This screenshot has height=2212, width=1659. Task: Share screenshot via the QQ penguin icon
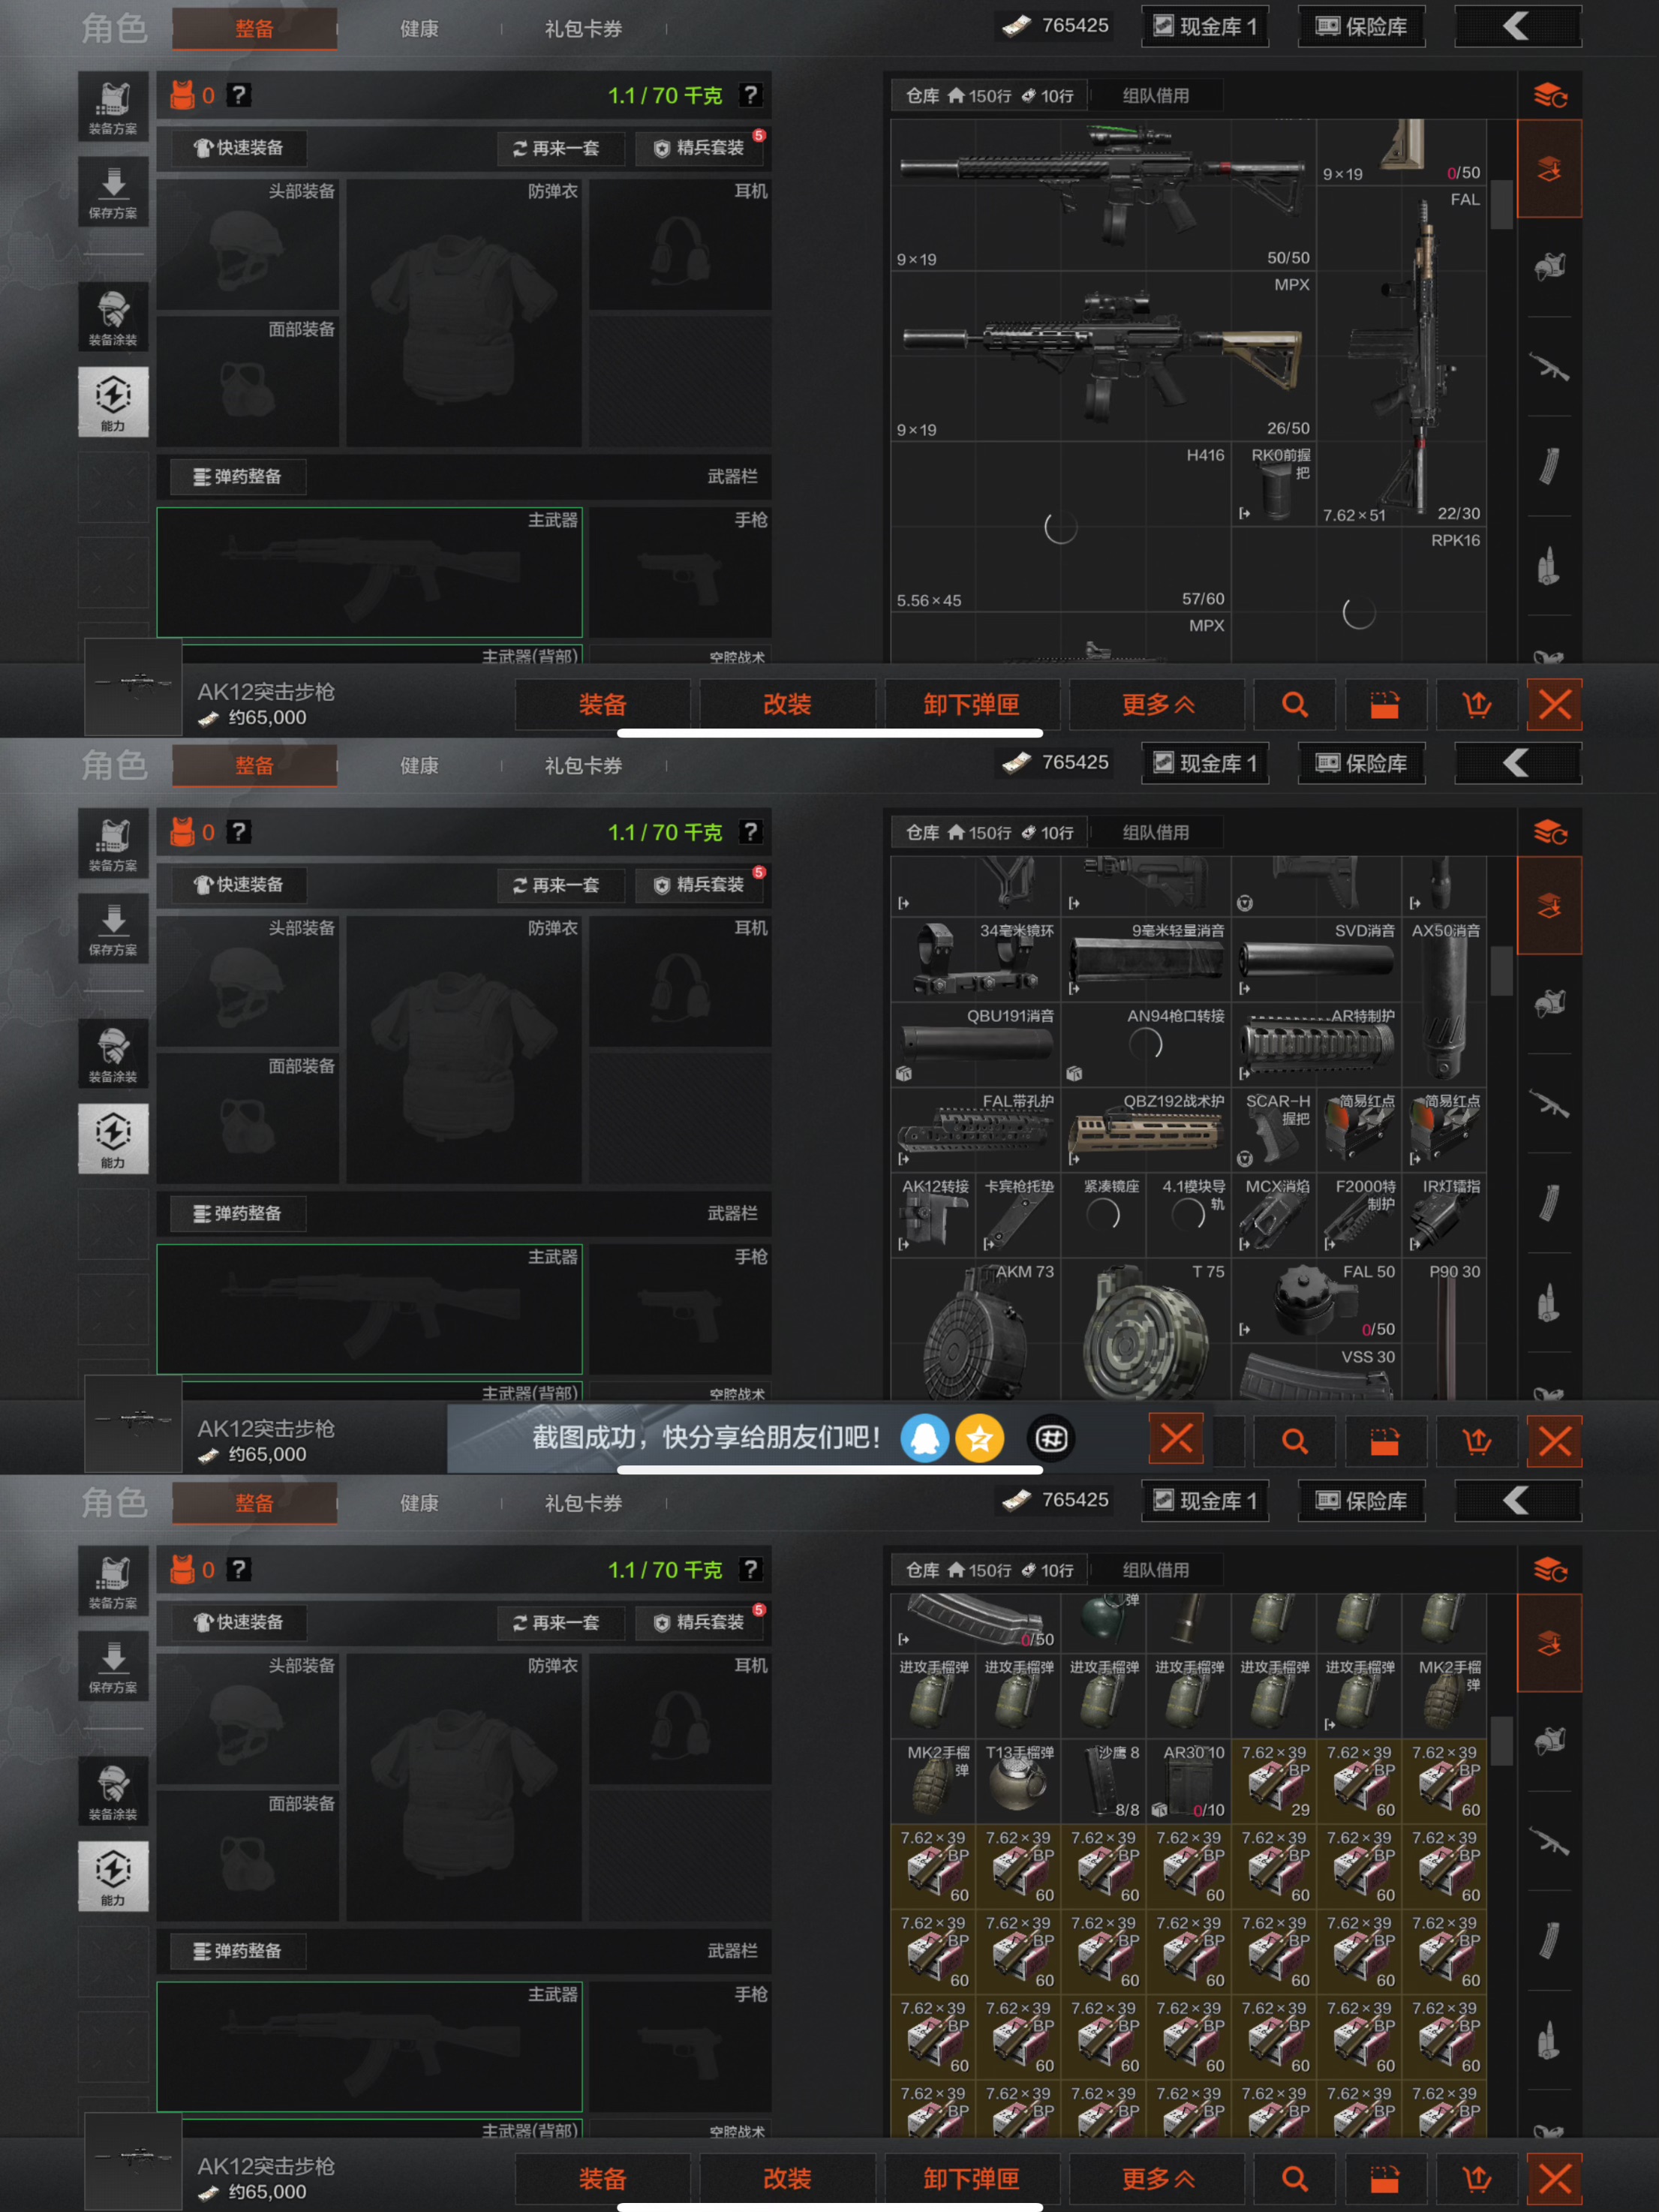924,1439
